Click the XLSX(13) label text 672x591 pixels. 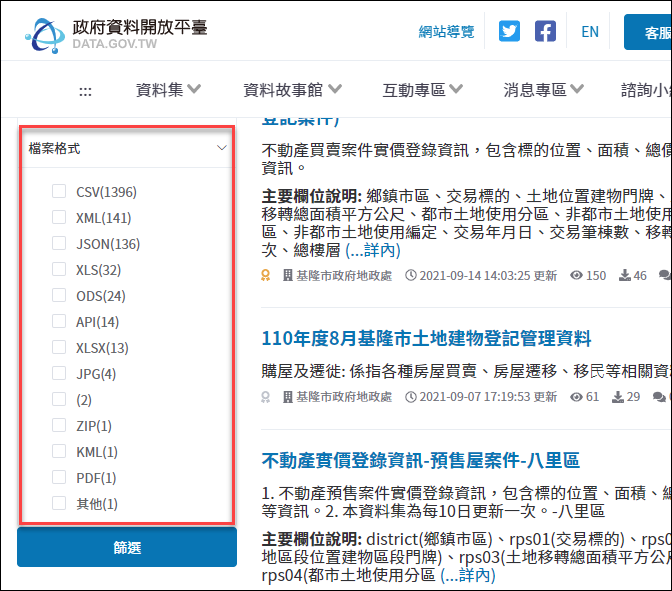(102, 348)
